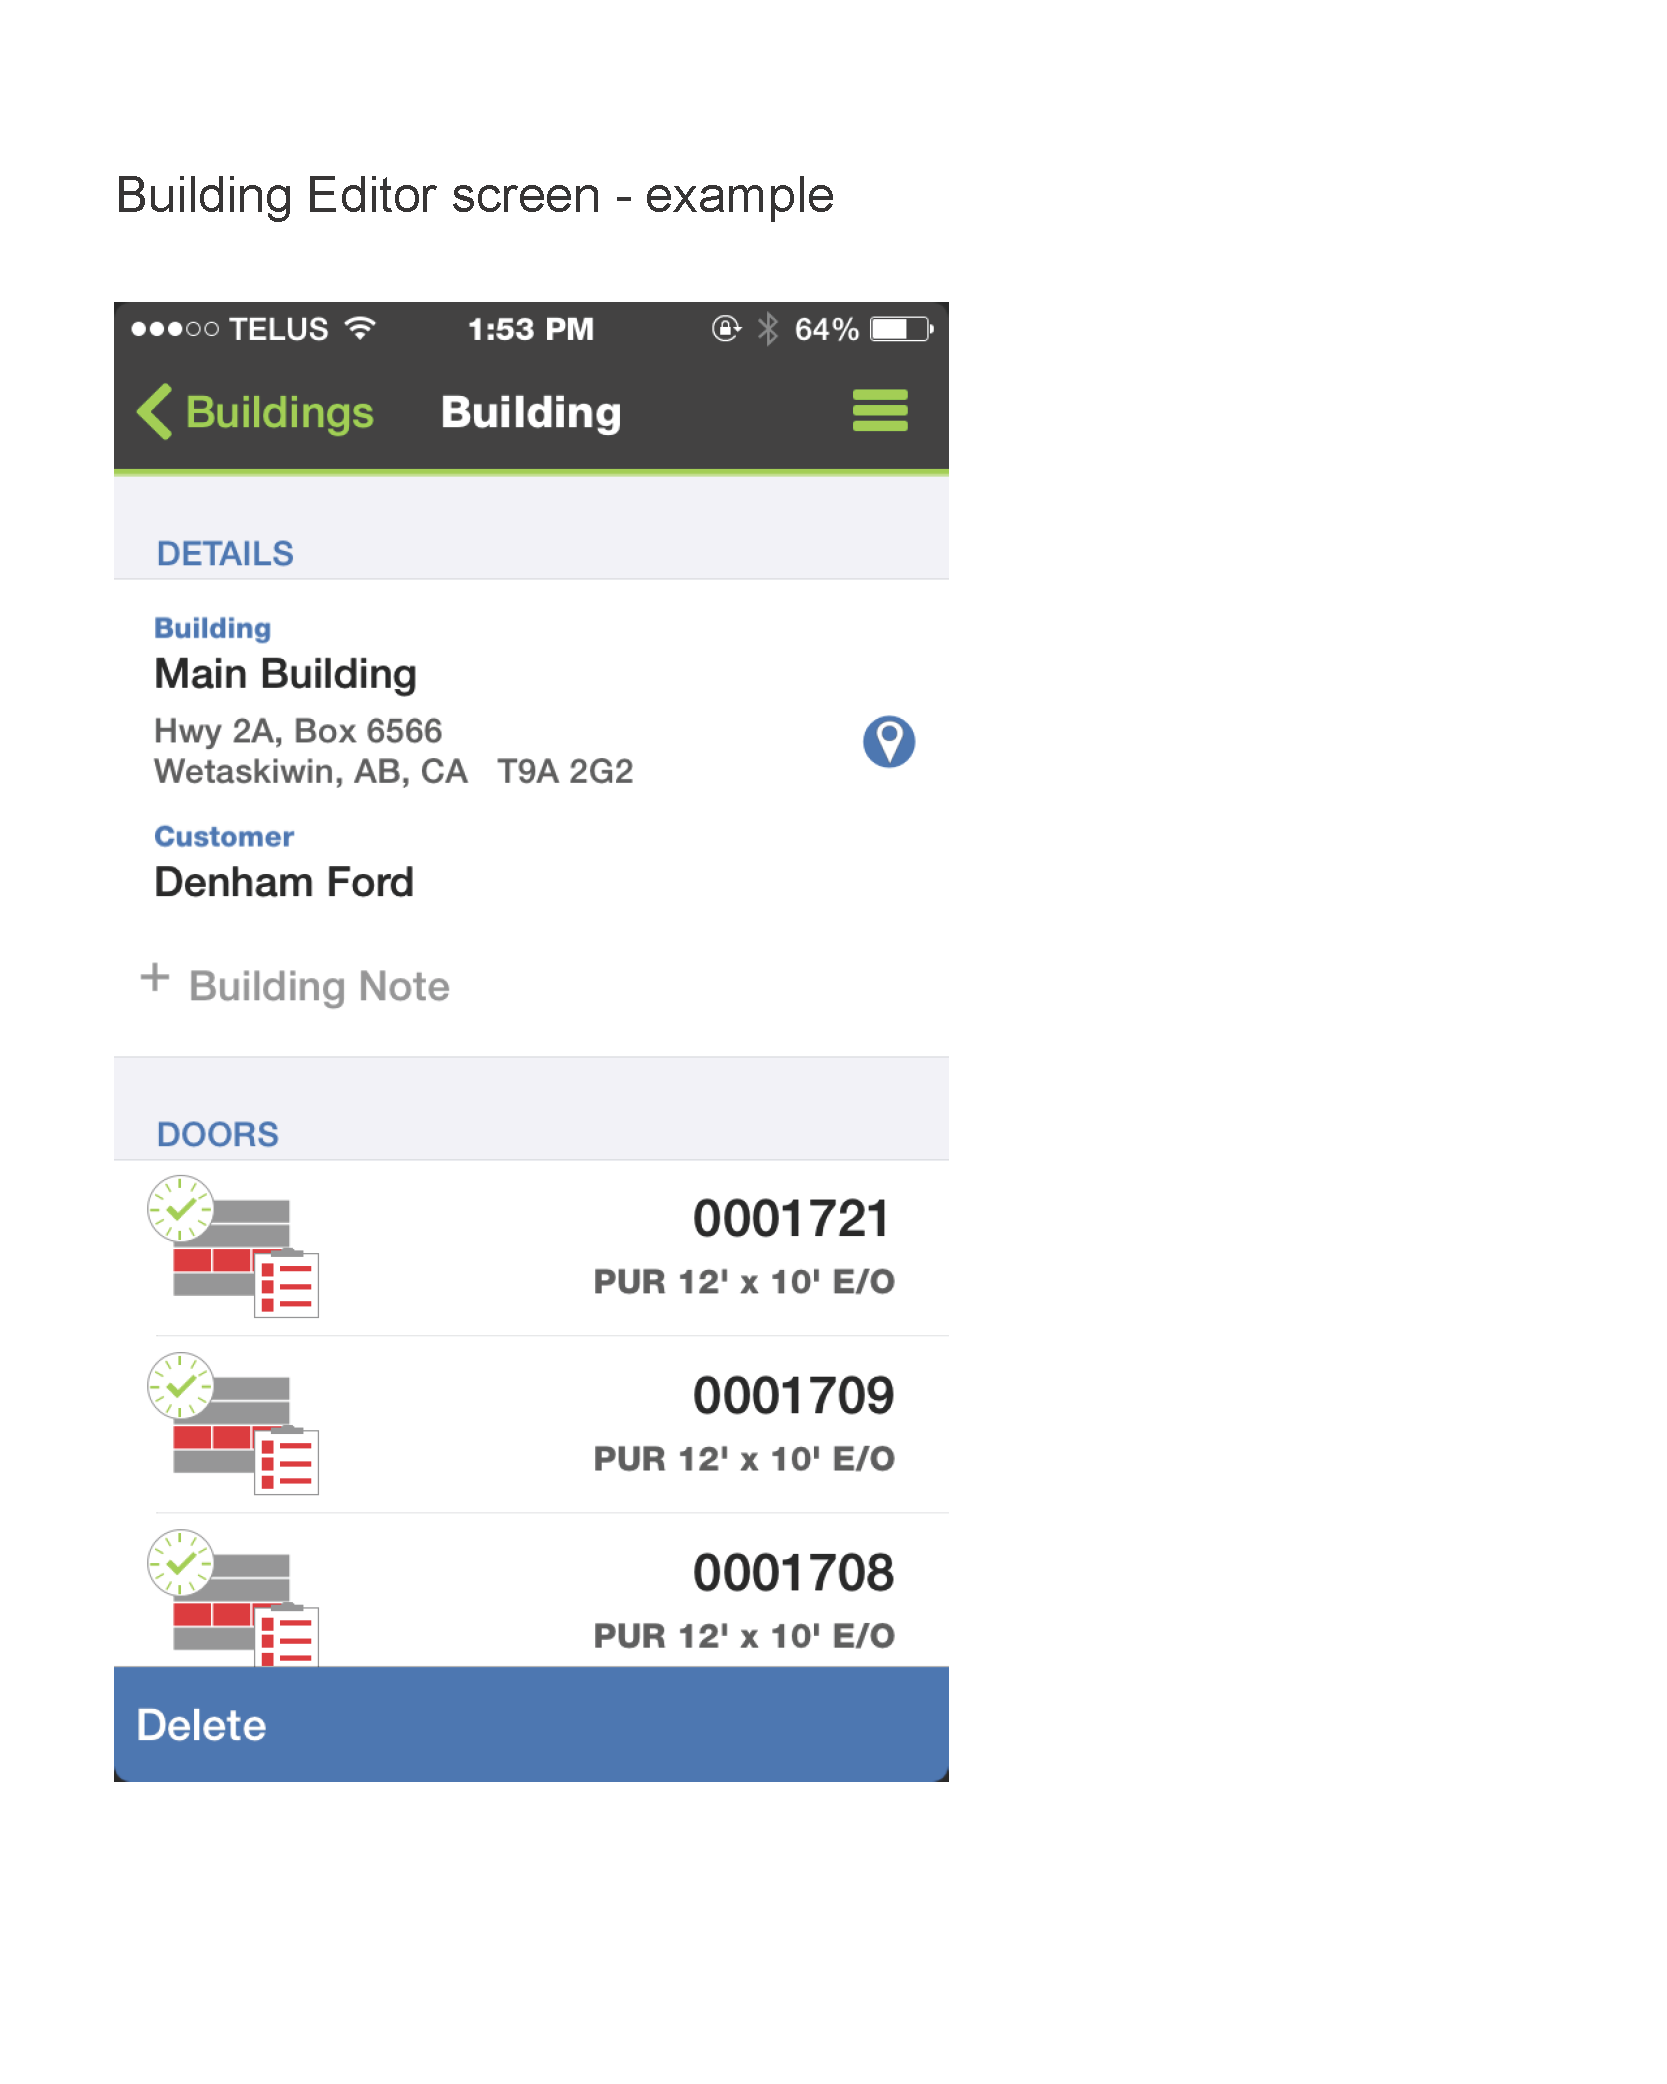This screenshot has height=2084, width=1667.
Task: Open door 0001708 entry
Action: (x=792, y=1573)
